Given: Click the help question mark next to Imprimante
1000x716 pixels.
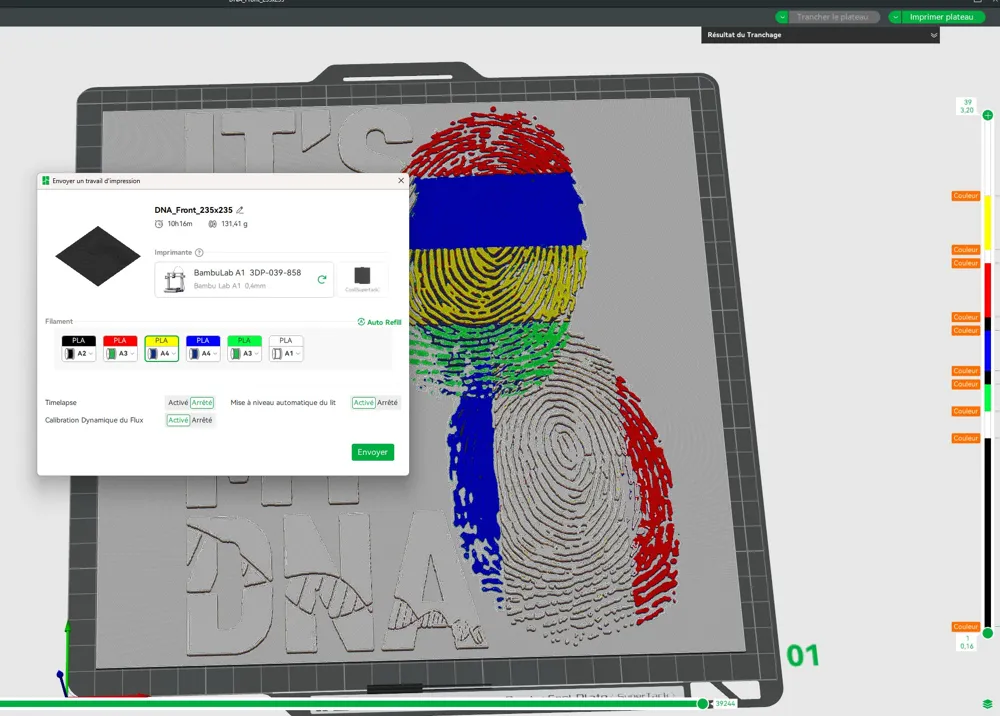Looking at the screenshot, I should click(x=199, y=252).
